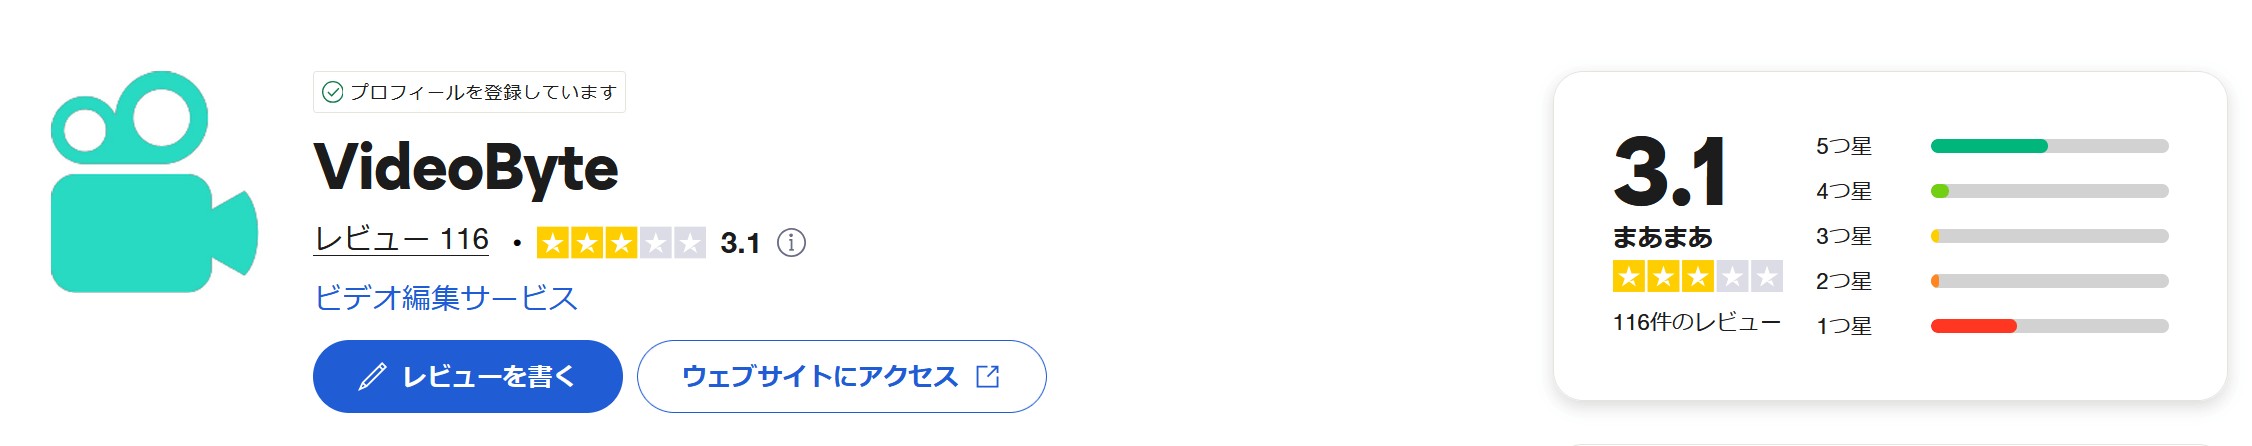Open the レビュー 116 reviews link

tap(401, 240)
